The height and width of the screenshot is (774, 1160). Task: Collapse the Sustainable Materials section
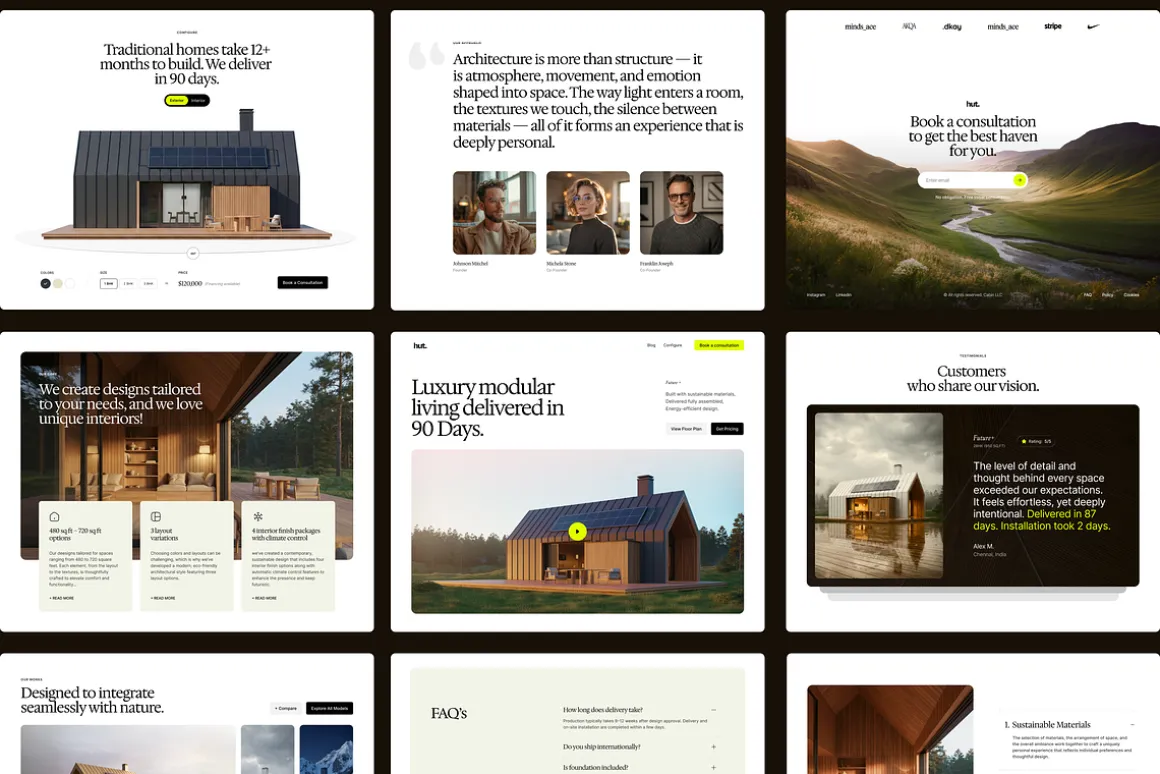point(1132,724)
